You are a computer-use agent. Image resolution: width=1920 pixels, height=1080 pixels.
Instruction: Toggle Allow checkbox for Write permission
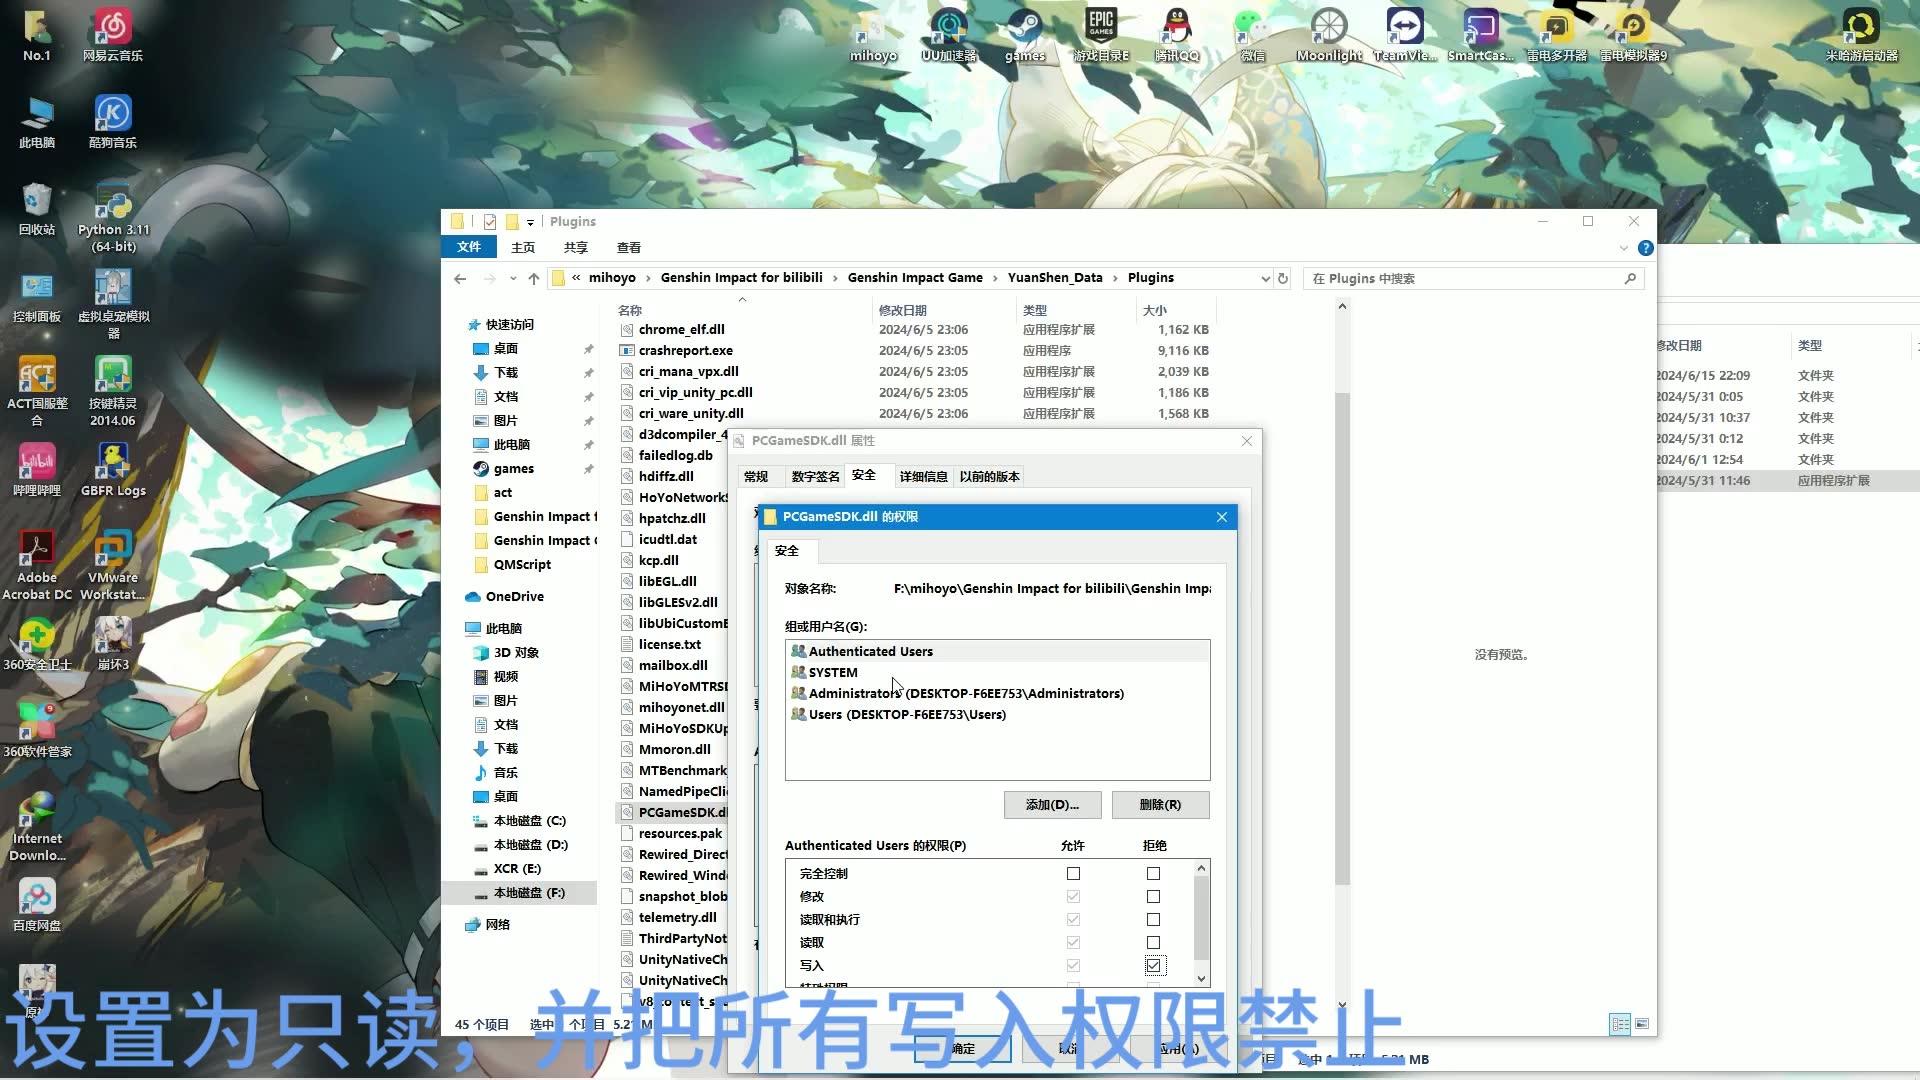1073,966
